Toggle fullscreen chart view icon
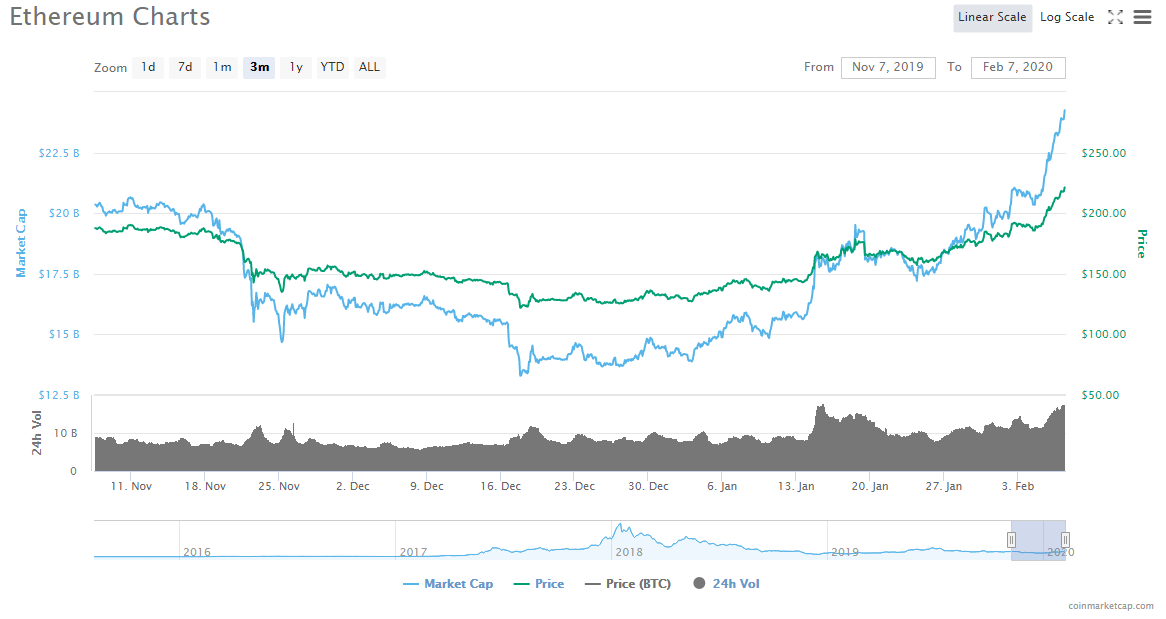 pyautogui.click(x=1115, y=17)
